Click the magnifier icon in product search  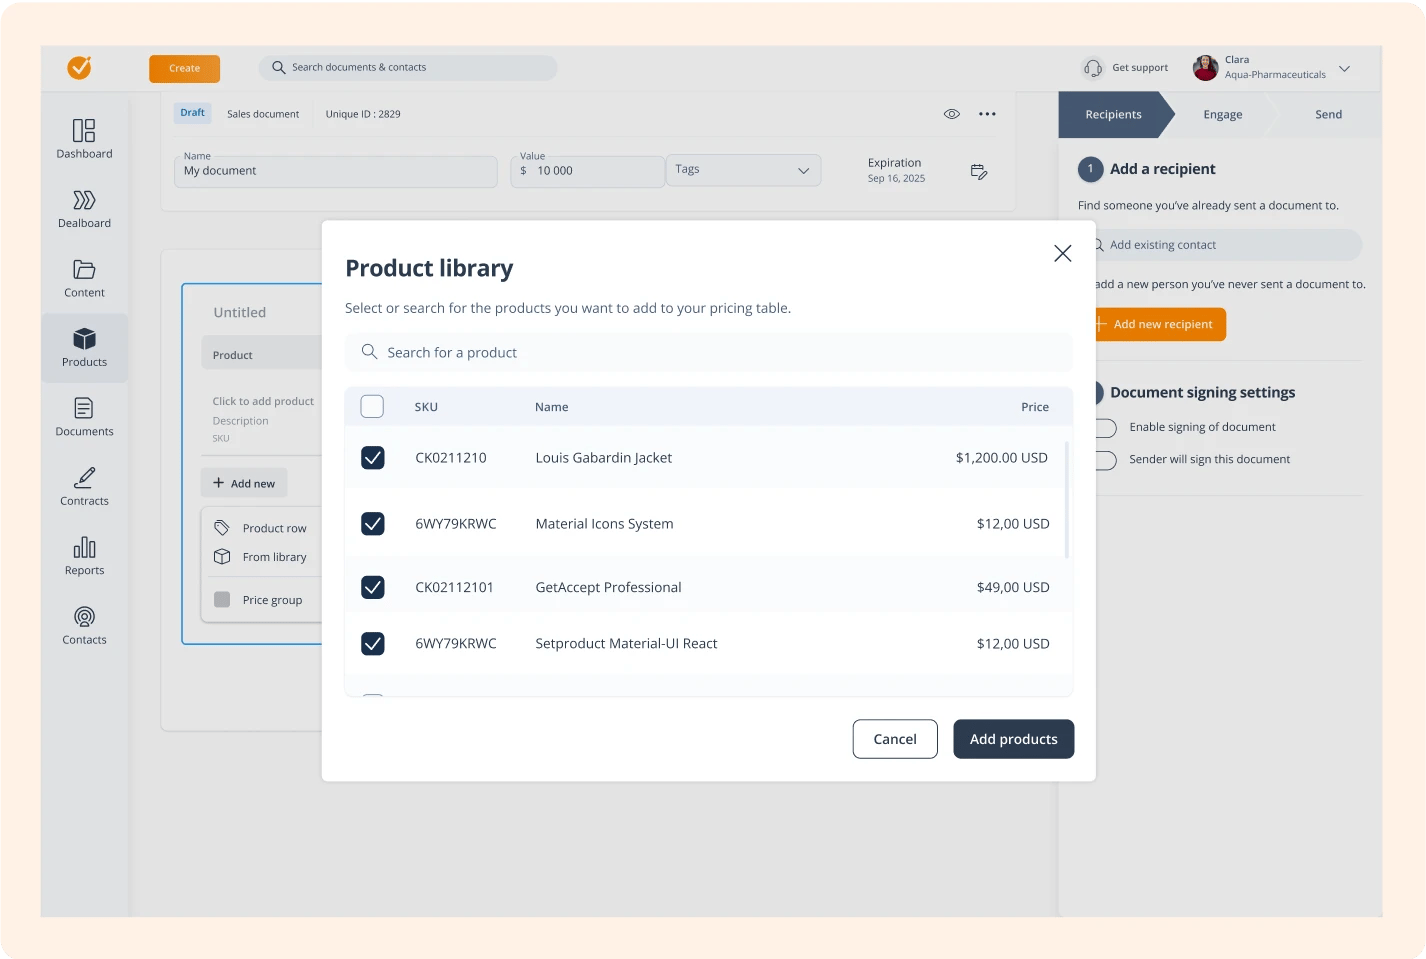click(x=369, y=352)
